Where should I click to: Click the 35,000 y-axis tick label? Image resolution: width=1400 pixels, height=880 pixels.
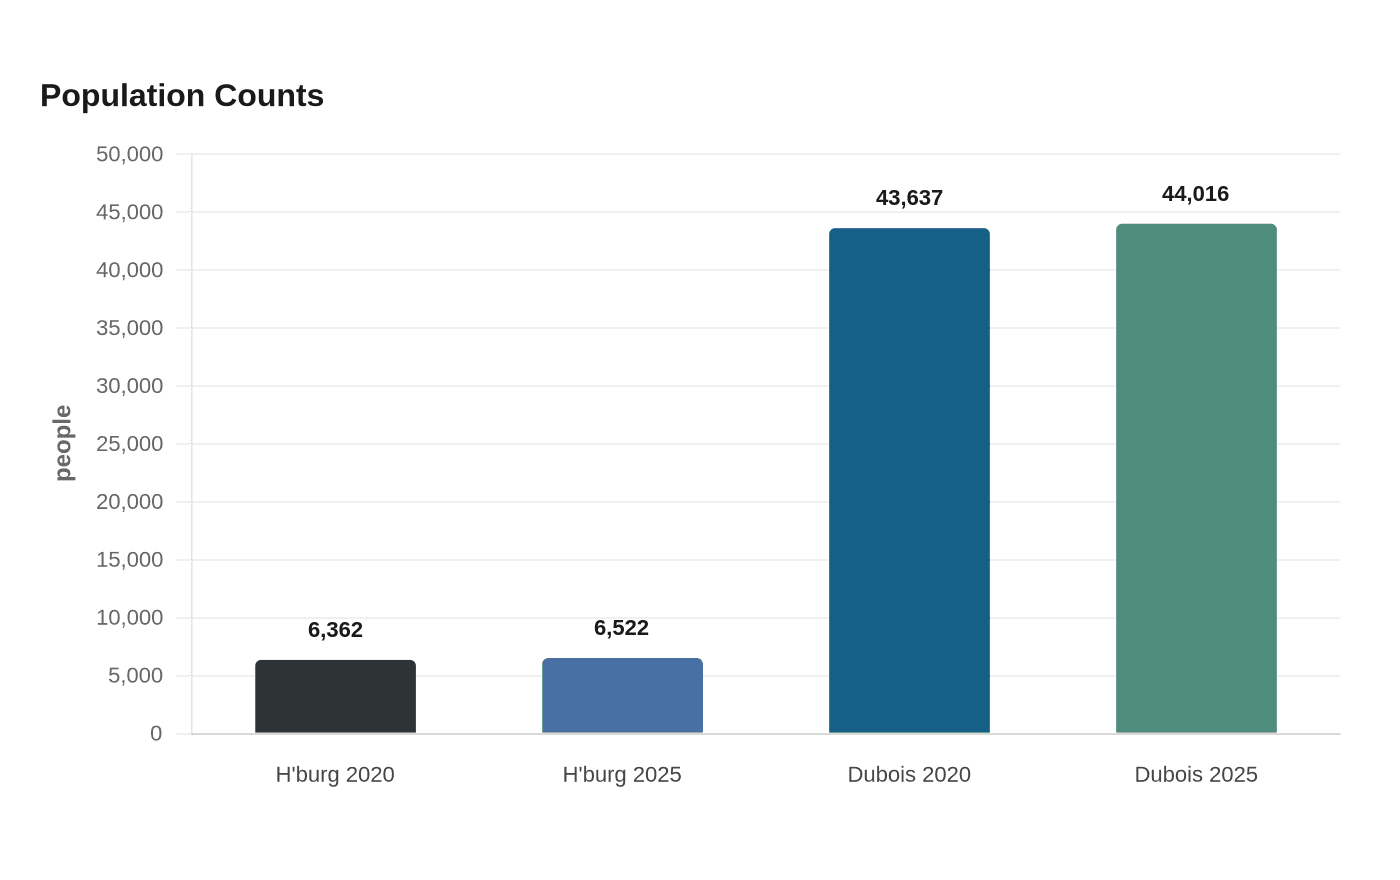[x=129, y=328]
